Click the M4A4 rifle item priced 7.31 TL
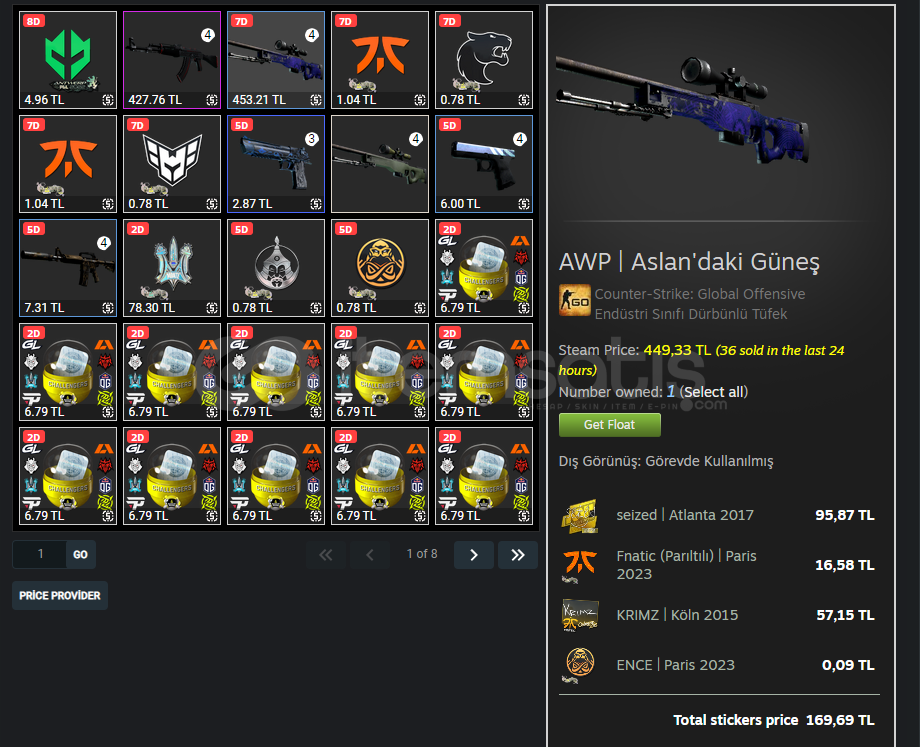The width and height of the screenshot is (920, 747). tap(68, 268)
